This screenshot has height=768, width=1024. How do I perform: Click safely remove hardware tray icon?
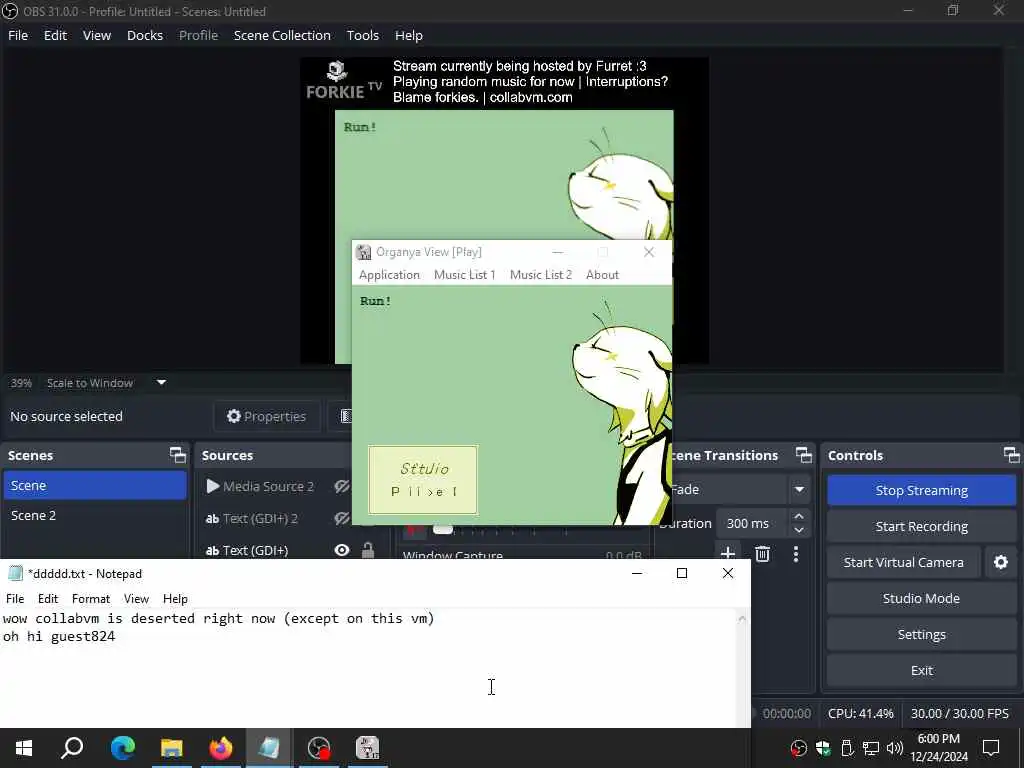847,748
